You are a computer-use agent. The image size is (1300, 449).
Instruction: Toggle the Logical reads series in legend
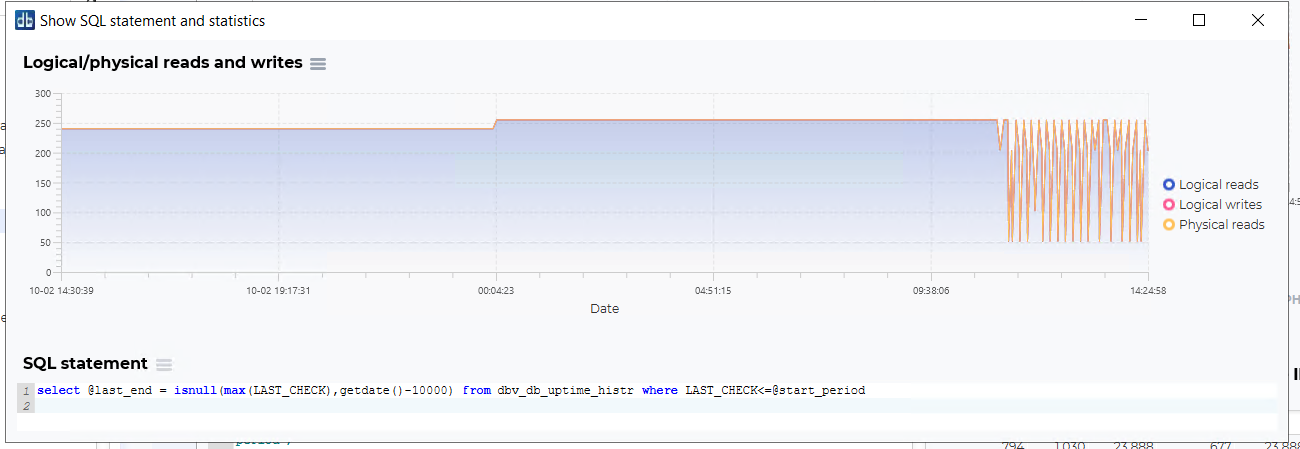tap(1218, 185)
